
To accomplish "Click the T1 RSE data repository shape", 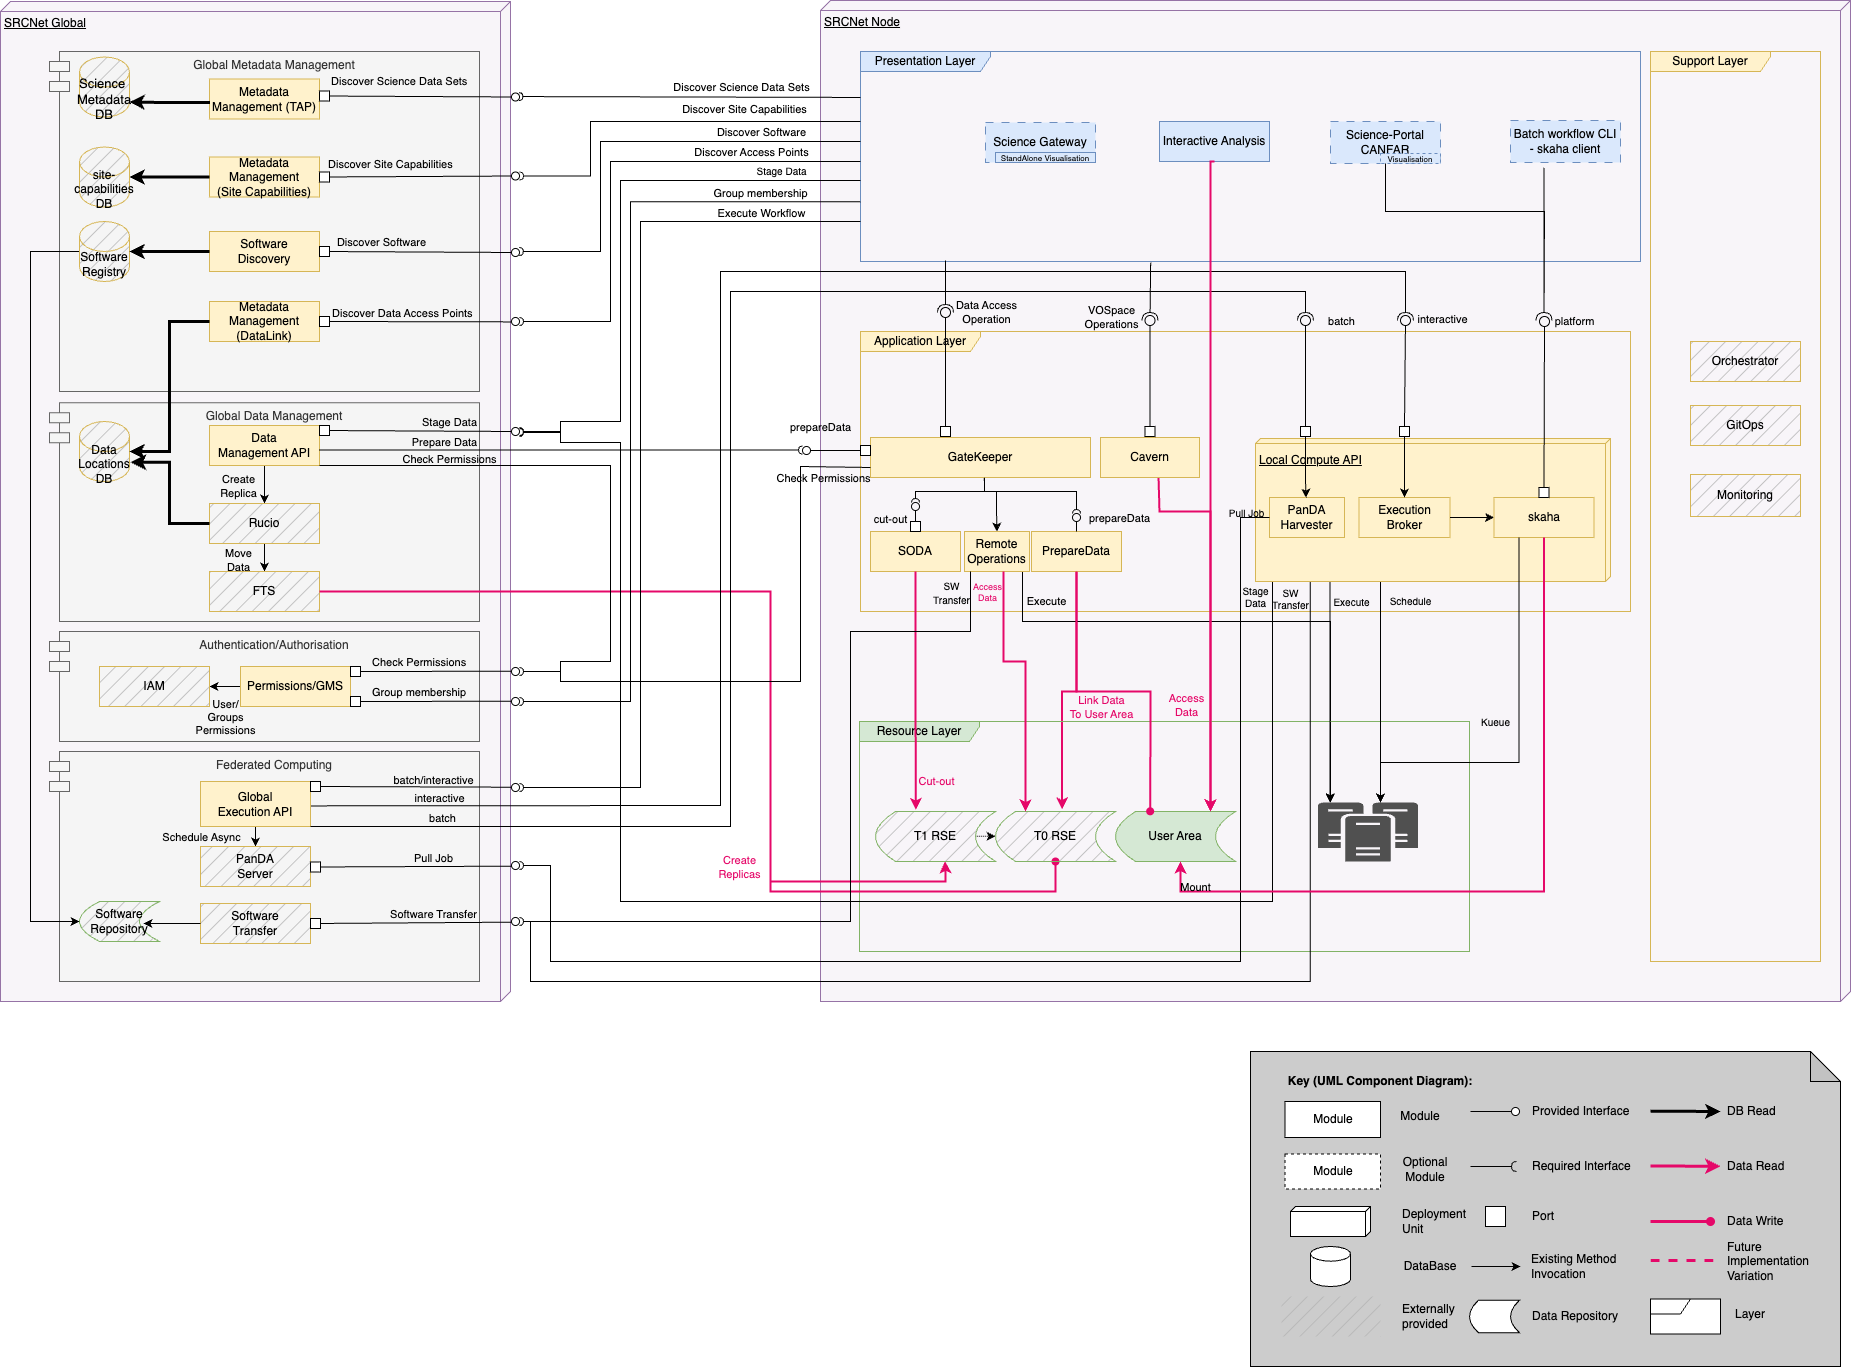I will pyautogui.click(x=934, y=836).
